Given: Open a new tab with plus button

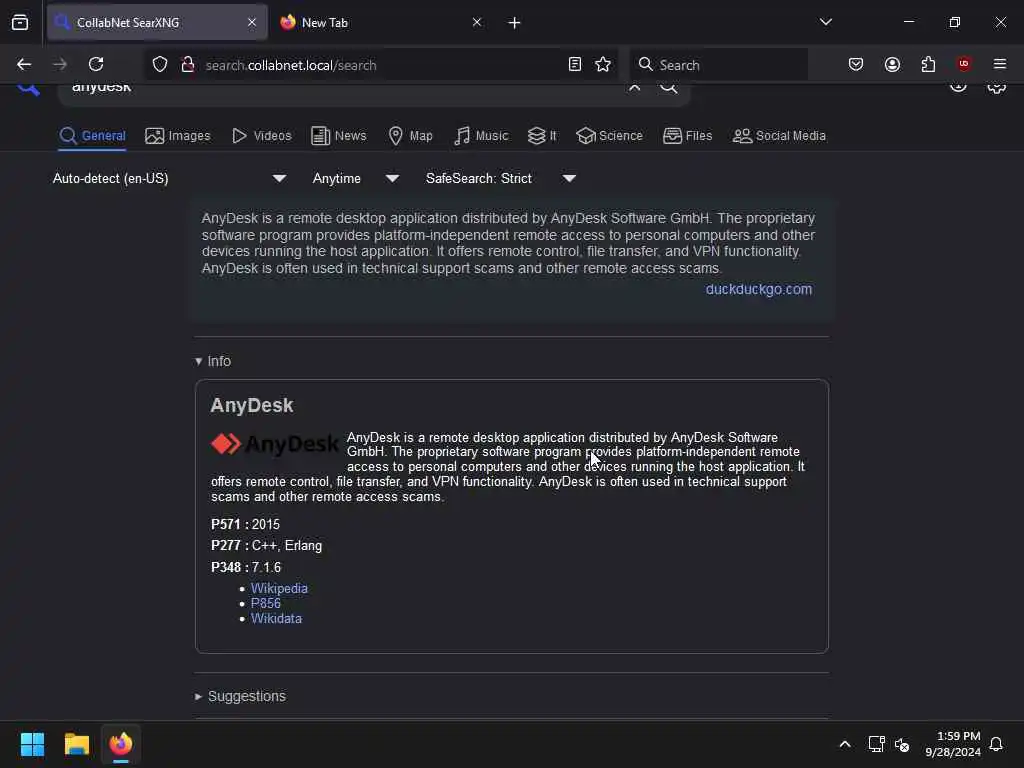Looking at the screenshot, I should [514, 23].
